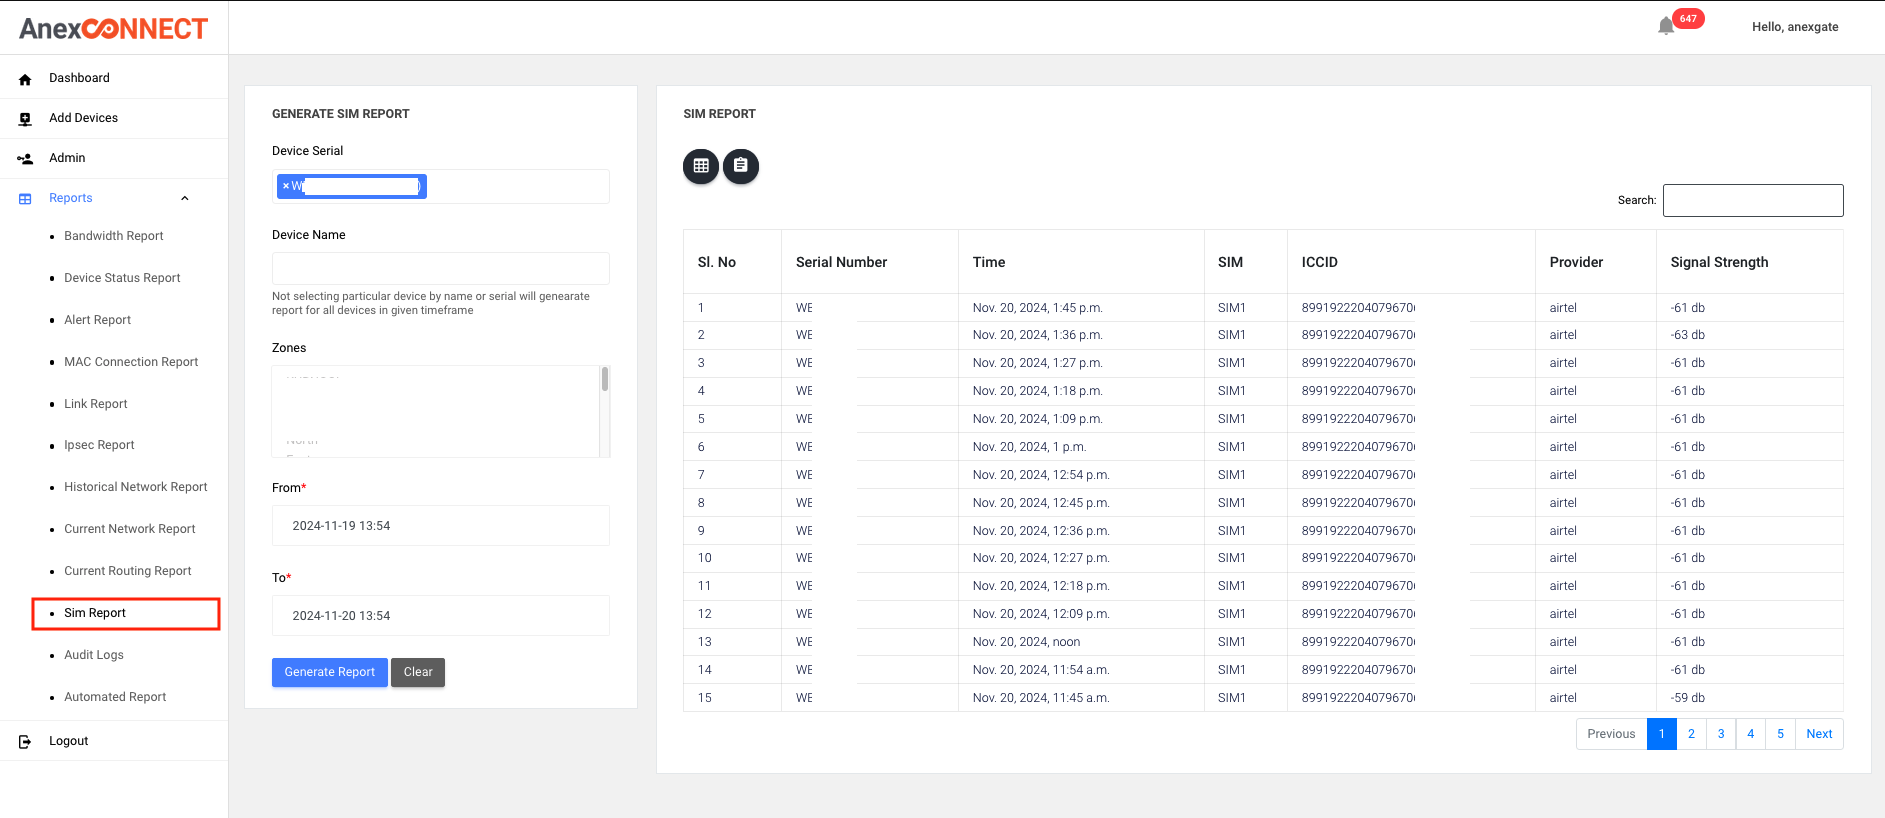Sort table by Signal Strength column
This screenshot has width=1885, height=818.
coord(1719,262)
